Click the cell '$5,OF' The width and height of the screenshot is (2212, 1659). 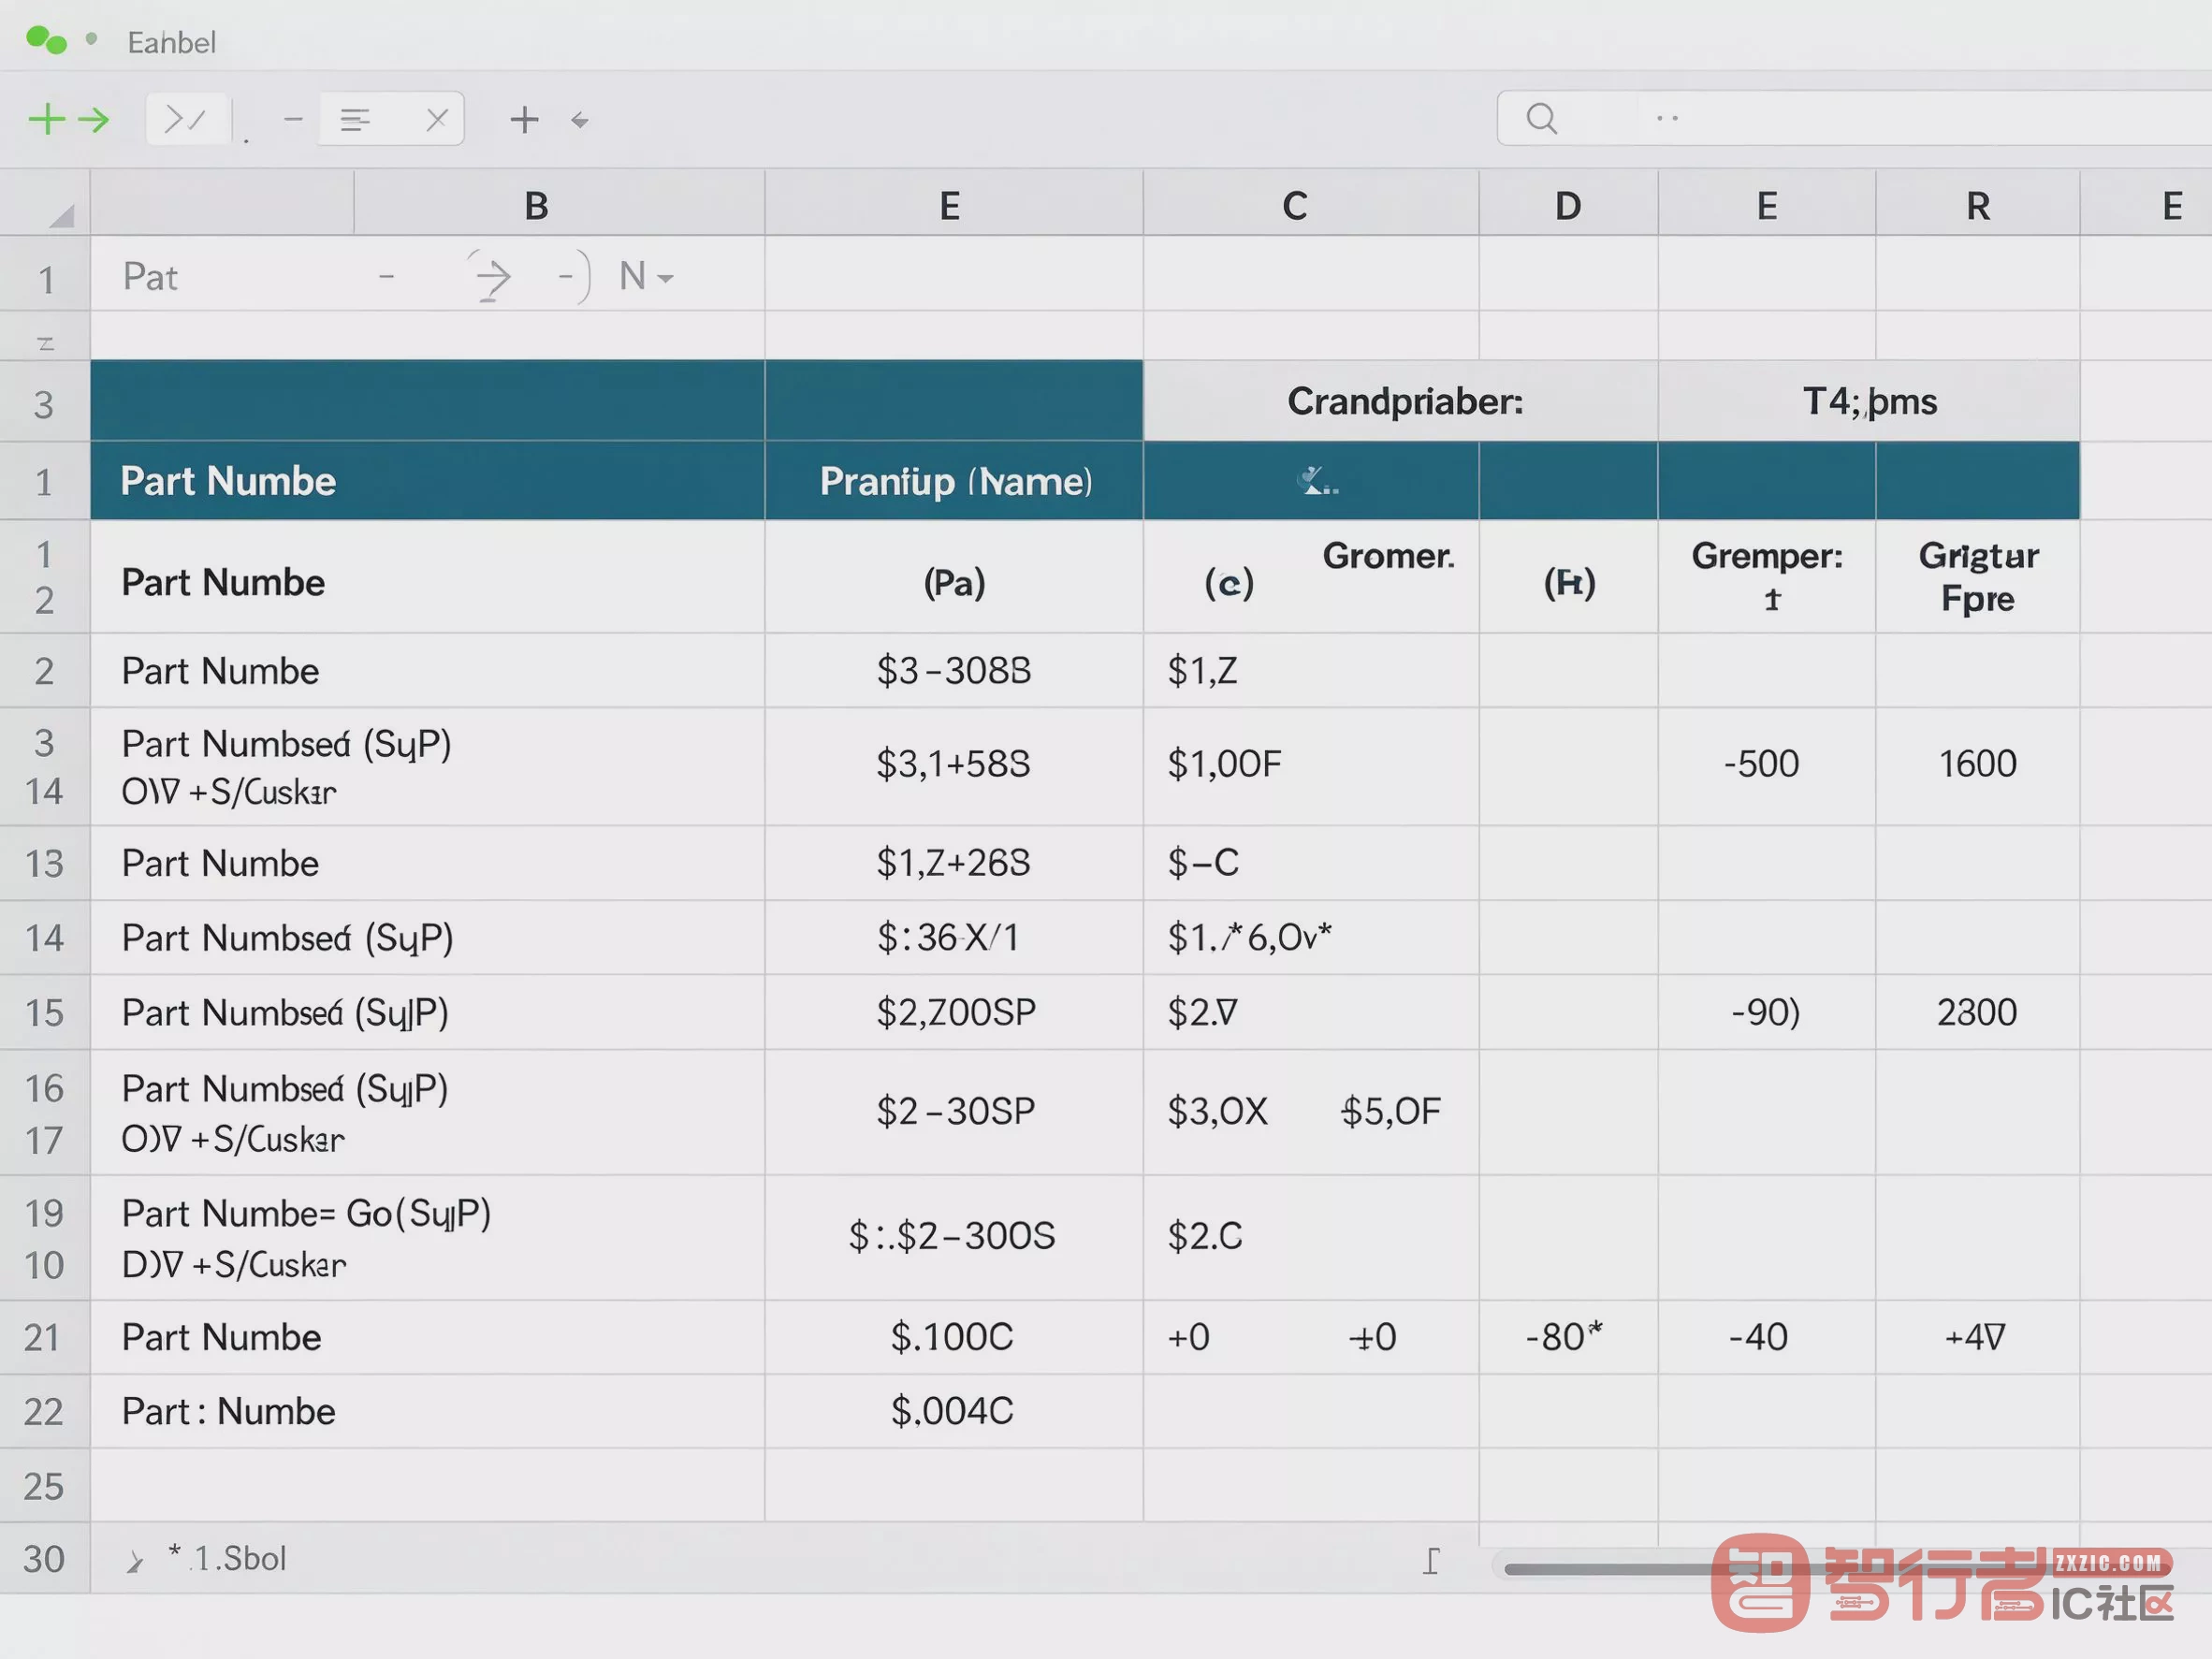pos(1391,1111)
